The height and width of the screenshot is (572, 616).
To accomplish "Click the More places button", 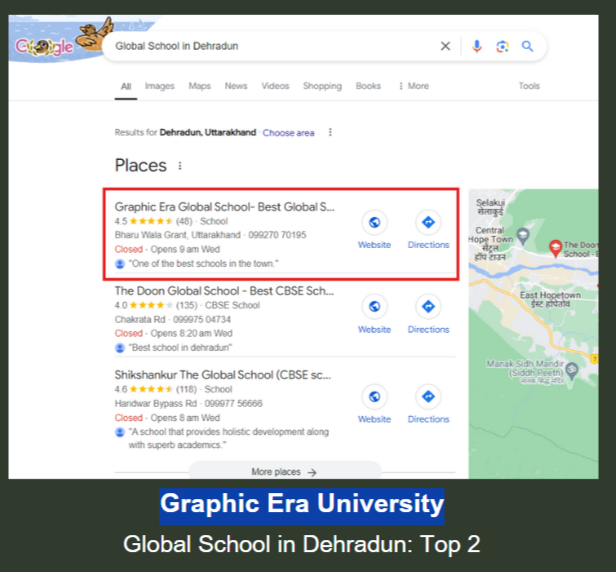I will click(x=285, y=472).
